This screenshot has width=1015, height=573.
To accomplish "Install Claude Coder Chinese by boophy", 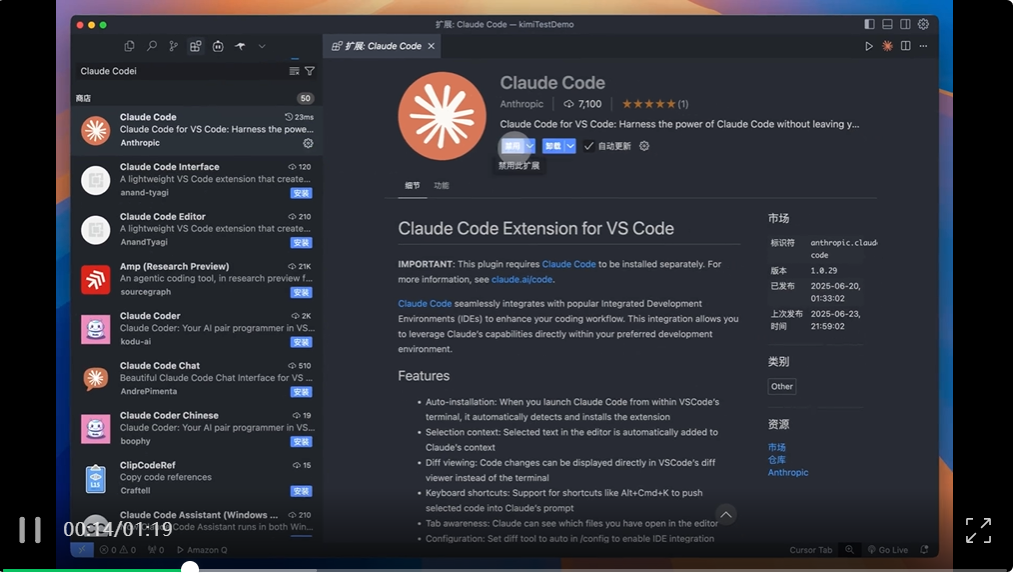I will [302, 442].
